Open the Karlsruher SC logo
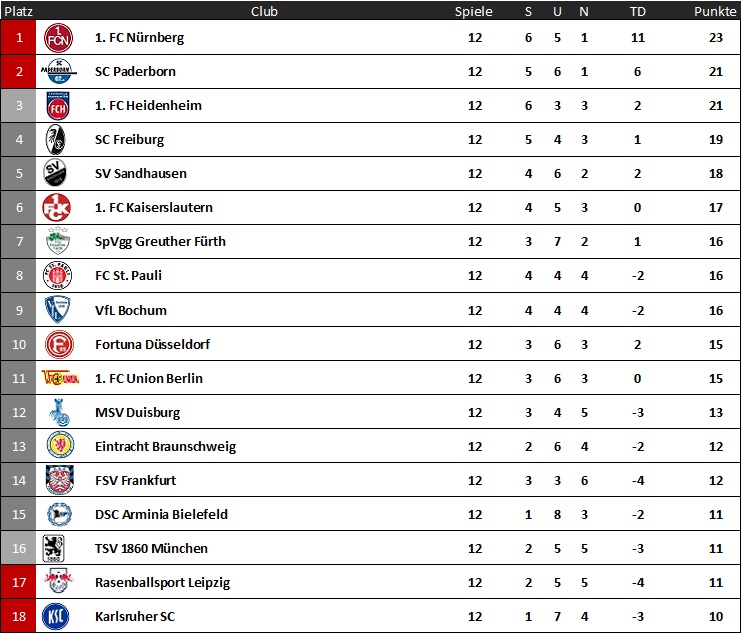The image size is (742, 634). [56, 616]
